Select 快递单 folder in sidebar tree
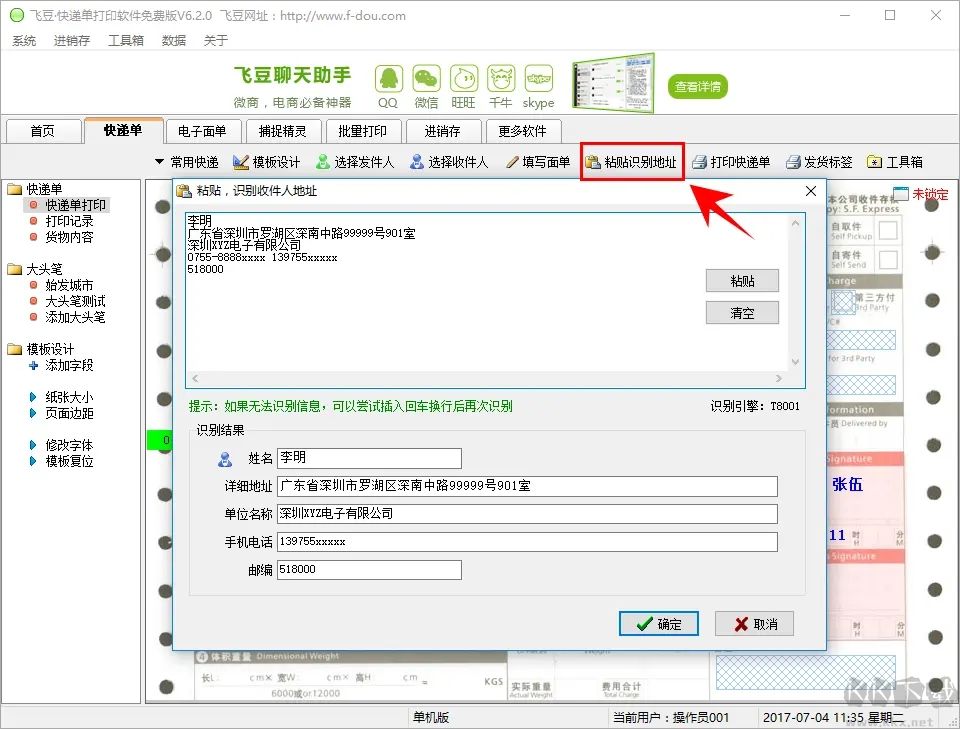Screen dimensions: 960x729 point(36,189)
